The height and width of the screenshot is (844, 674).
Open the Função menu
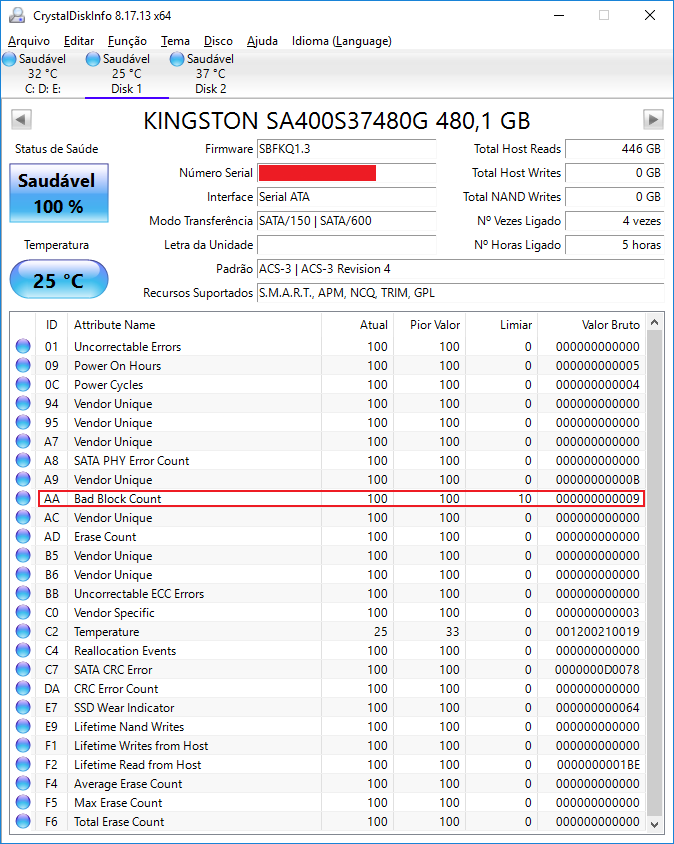tap(127, 41)
